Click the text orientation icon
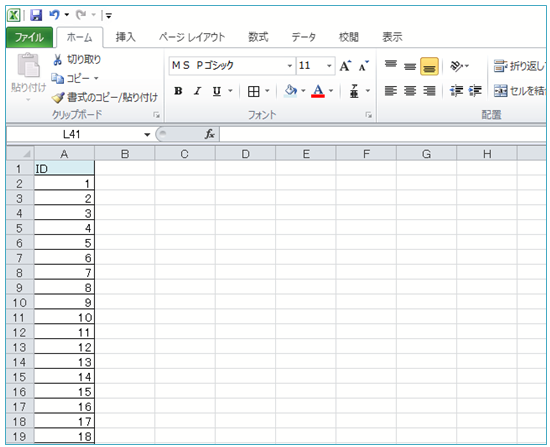550x447 pixels. (456, 66)
